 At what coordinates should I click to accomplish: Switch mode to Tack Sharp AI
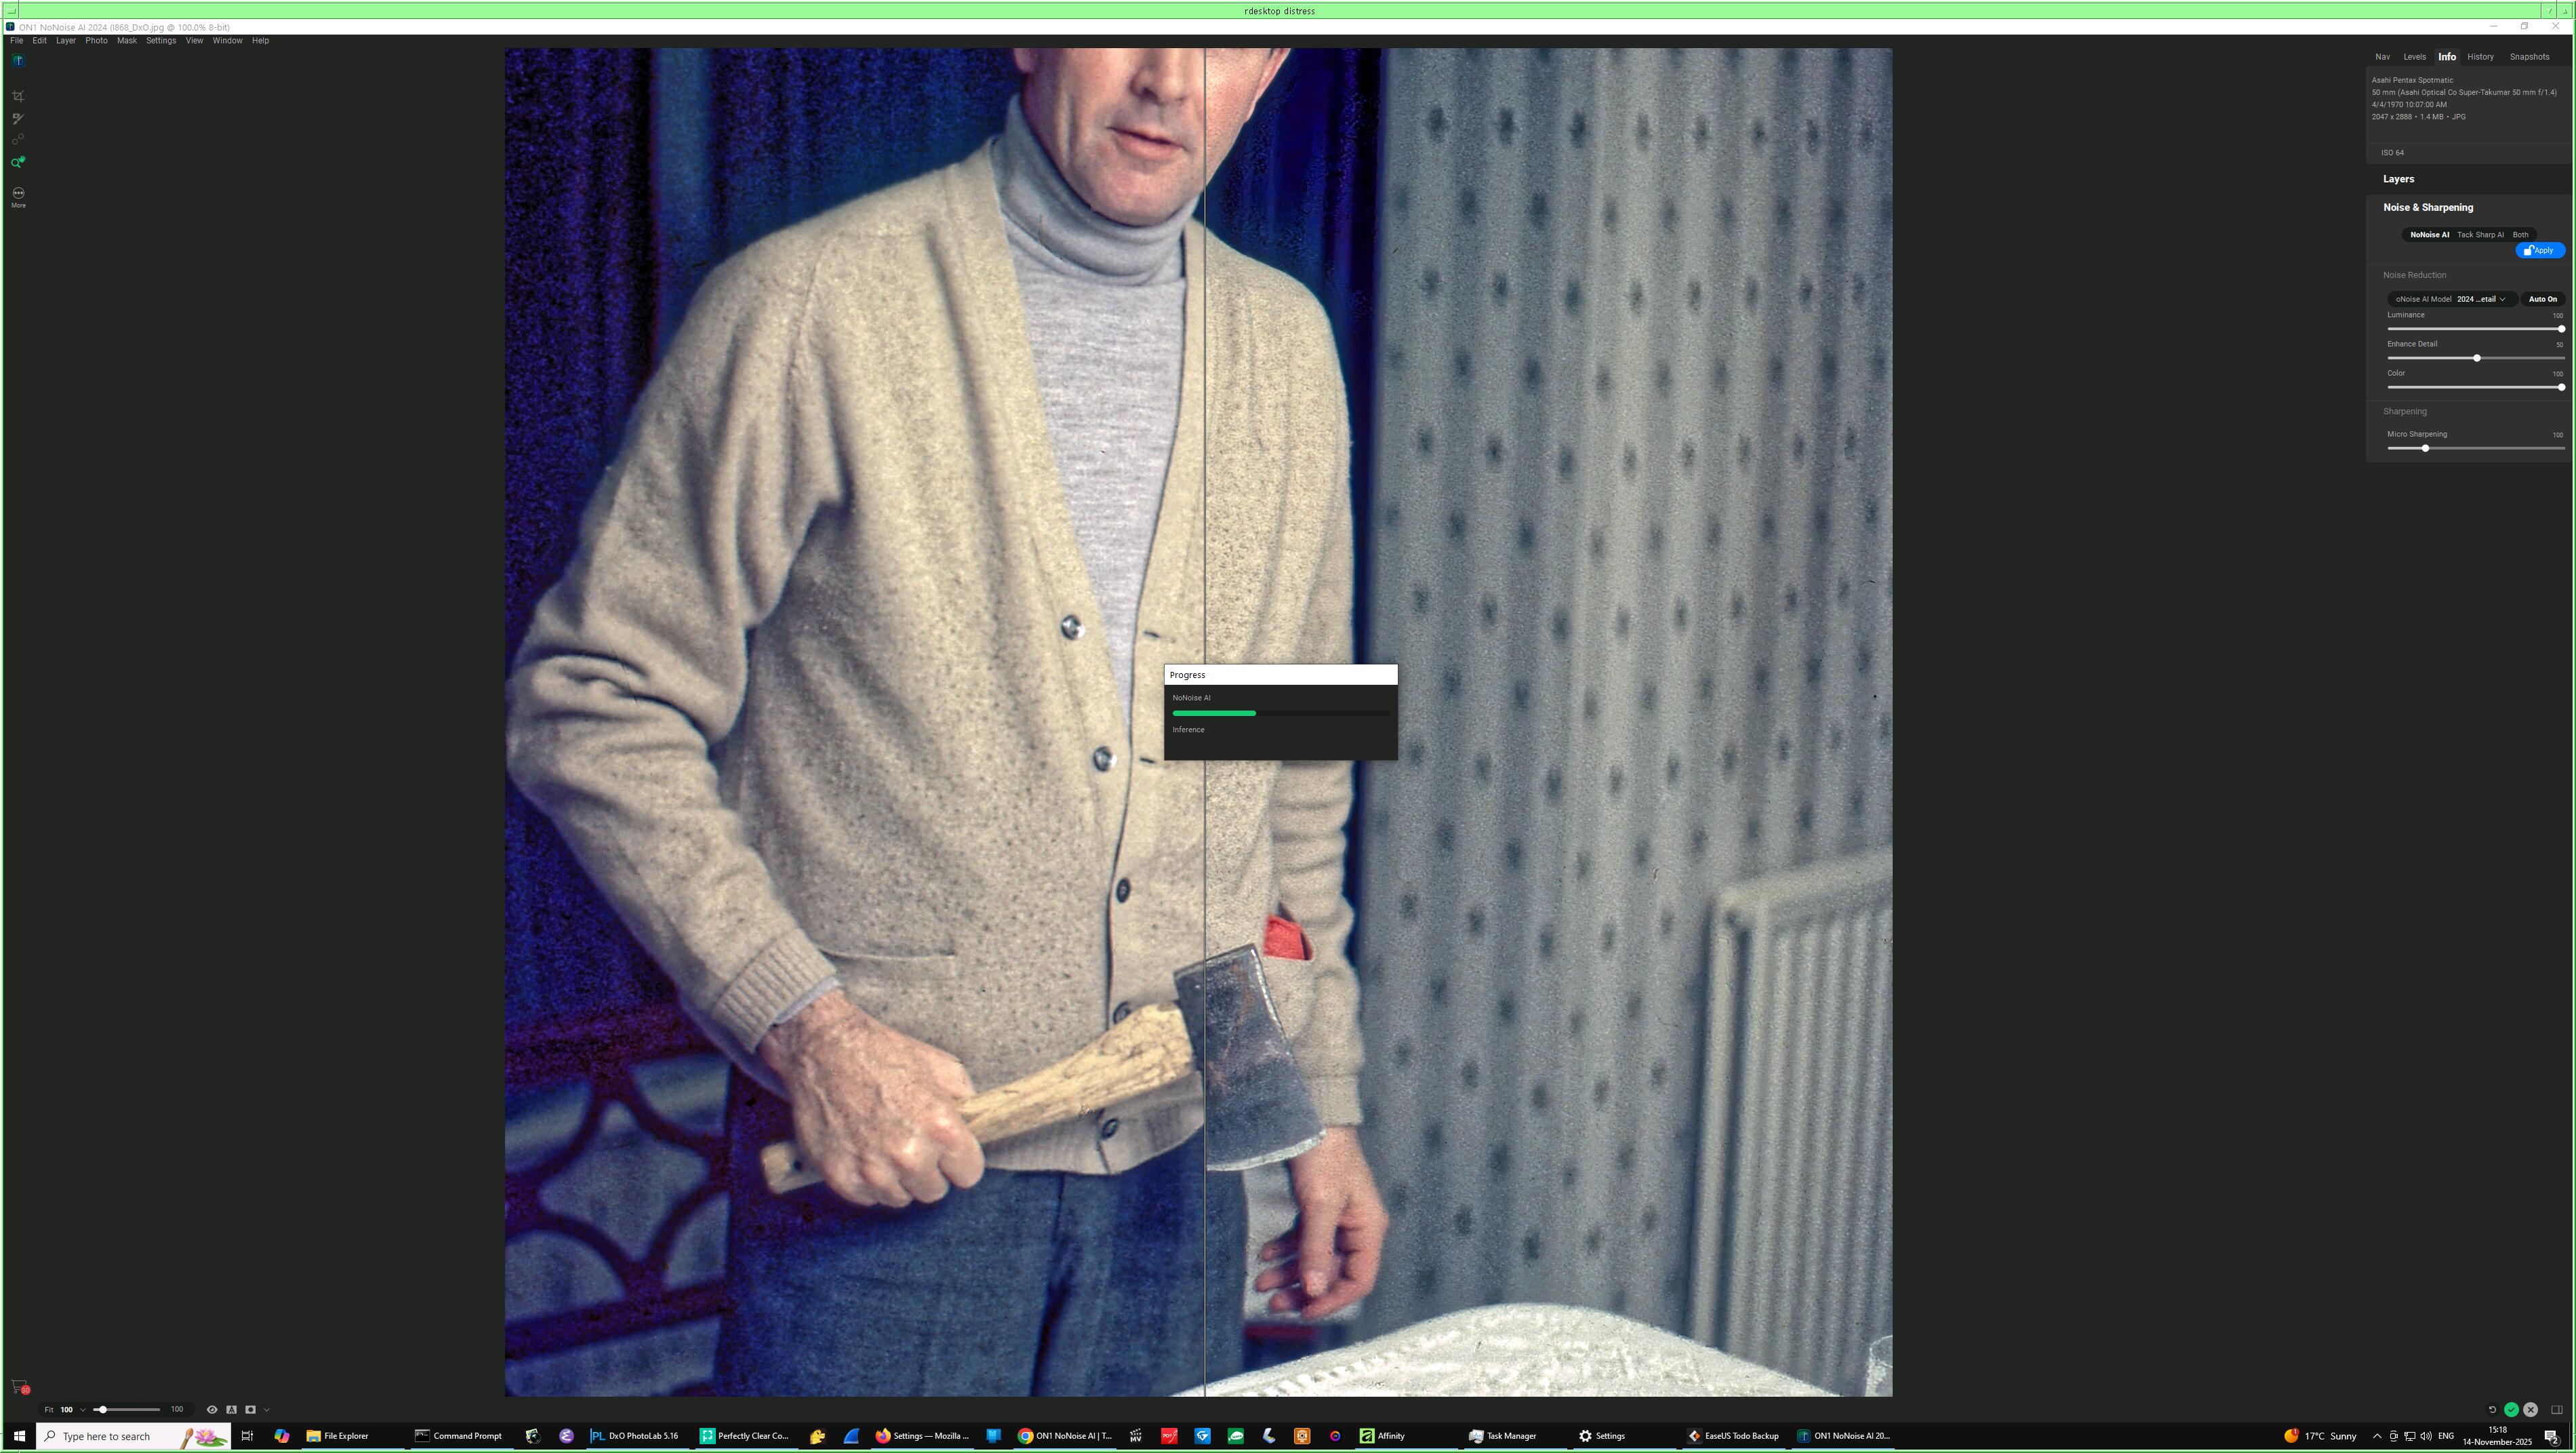pyautogui.click(x=2480, y=235)
